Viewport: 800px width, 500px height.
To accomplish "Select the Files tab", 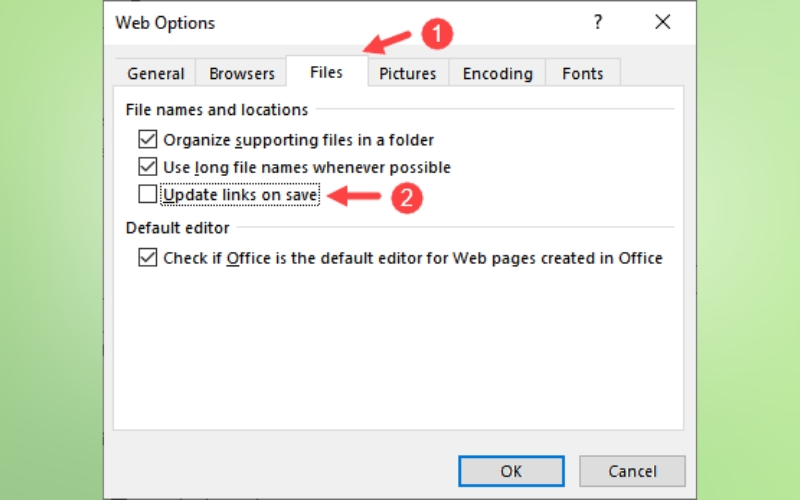I will (326, 72).
